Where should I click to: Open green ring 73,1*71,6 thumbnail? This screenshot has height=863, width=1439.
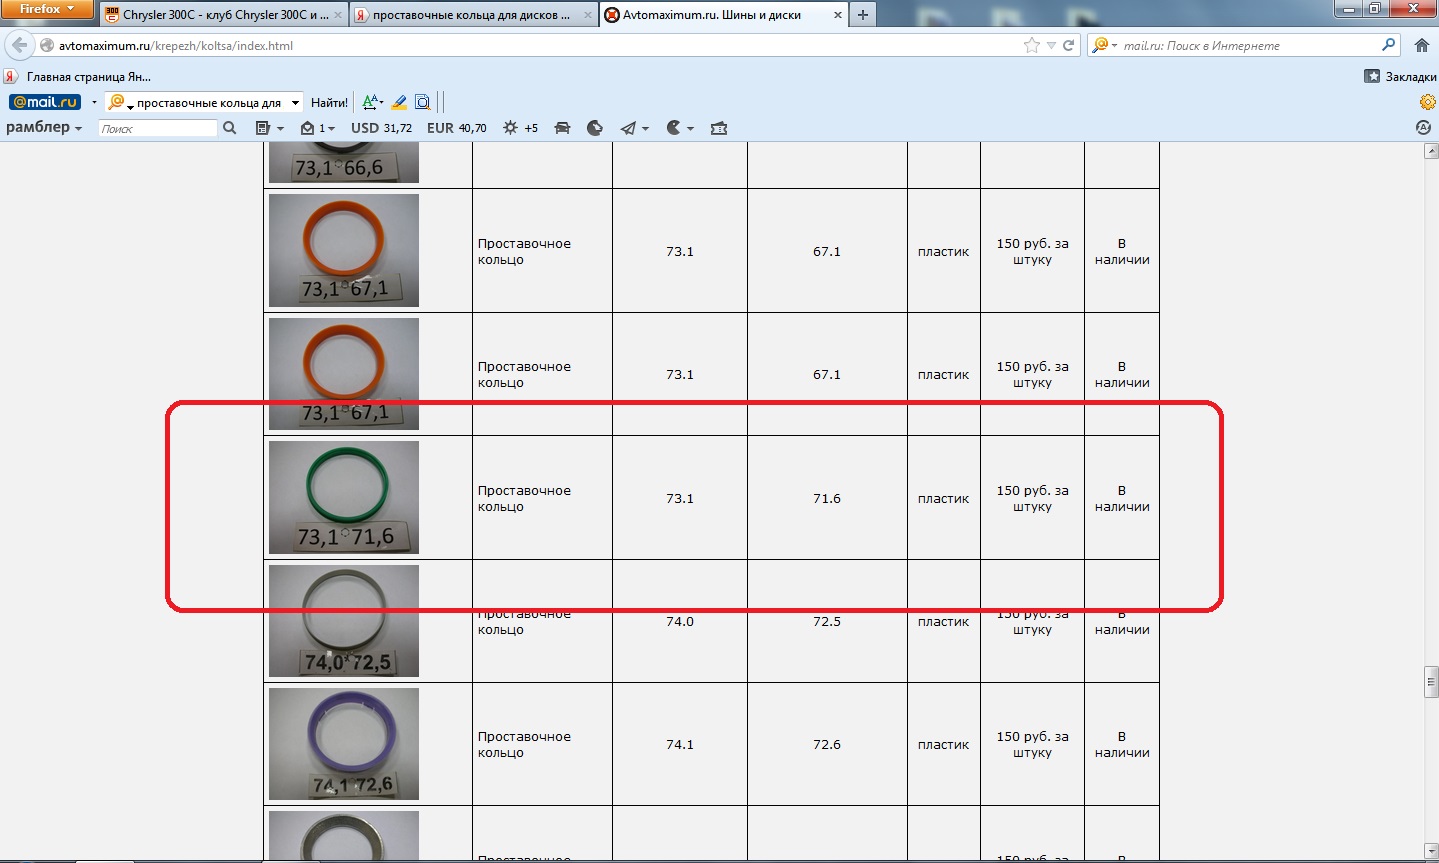pos(344,497)
